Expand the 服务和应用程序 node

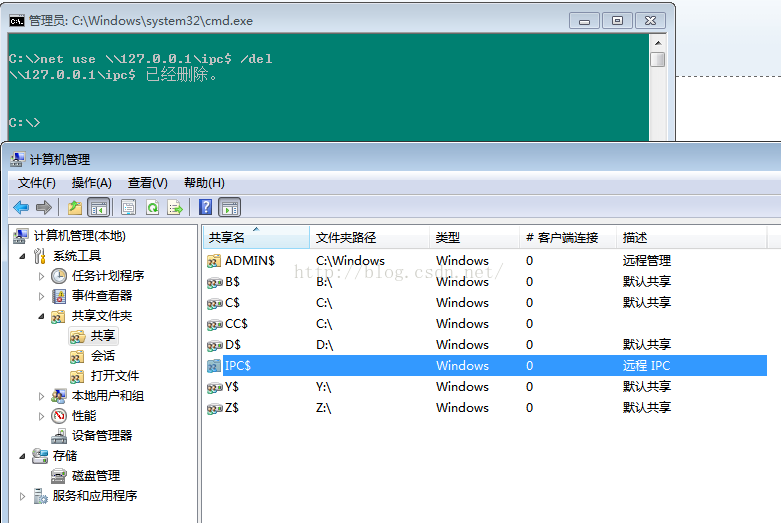[22, 496]
